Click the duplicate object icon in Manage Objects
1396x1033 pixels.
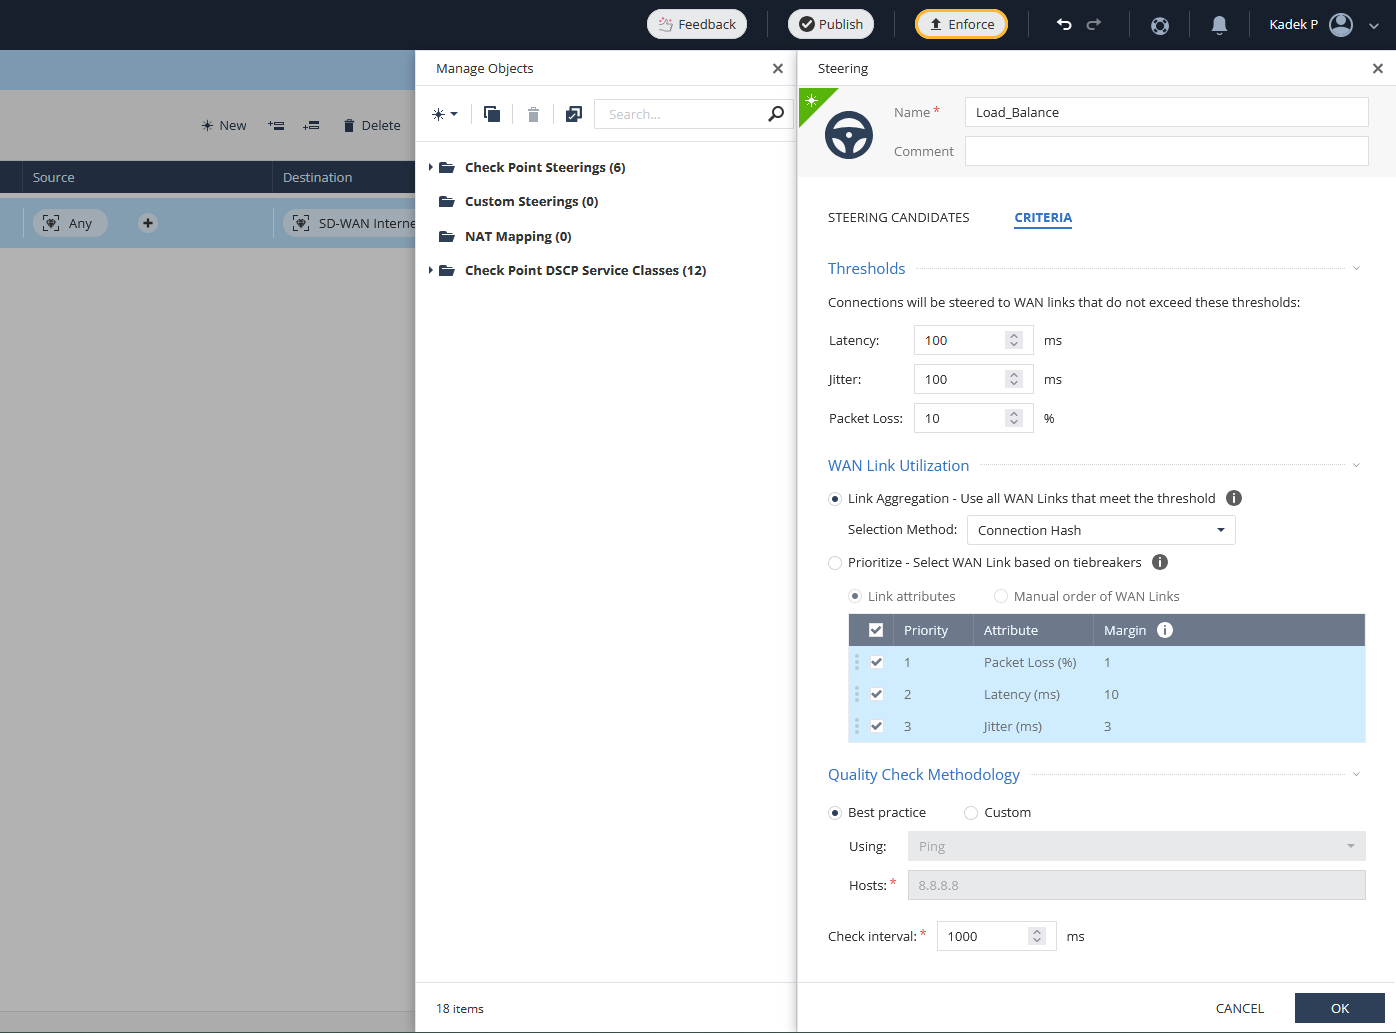click(492, 114)
